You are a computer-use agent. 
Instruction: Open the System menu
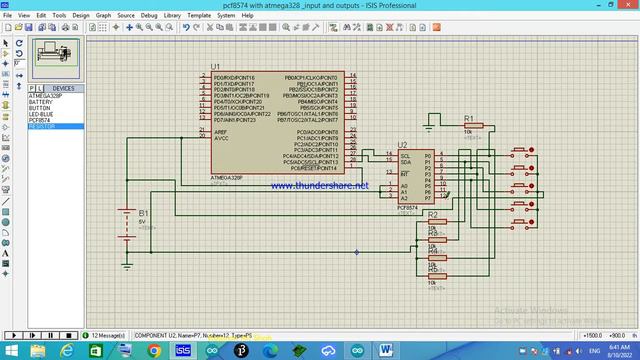(226, 16)
